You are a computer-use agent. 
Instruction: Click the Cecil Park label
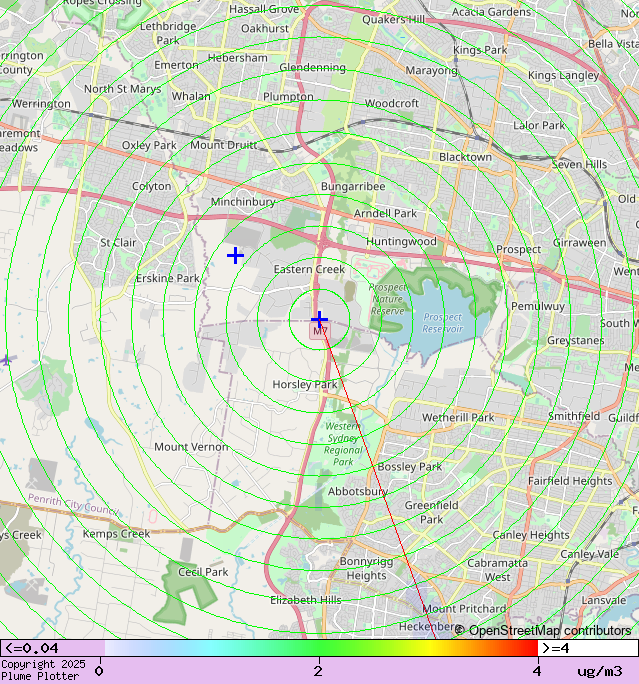click(203, 572)
